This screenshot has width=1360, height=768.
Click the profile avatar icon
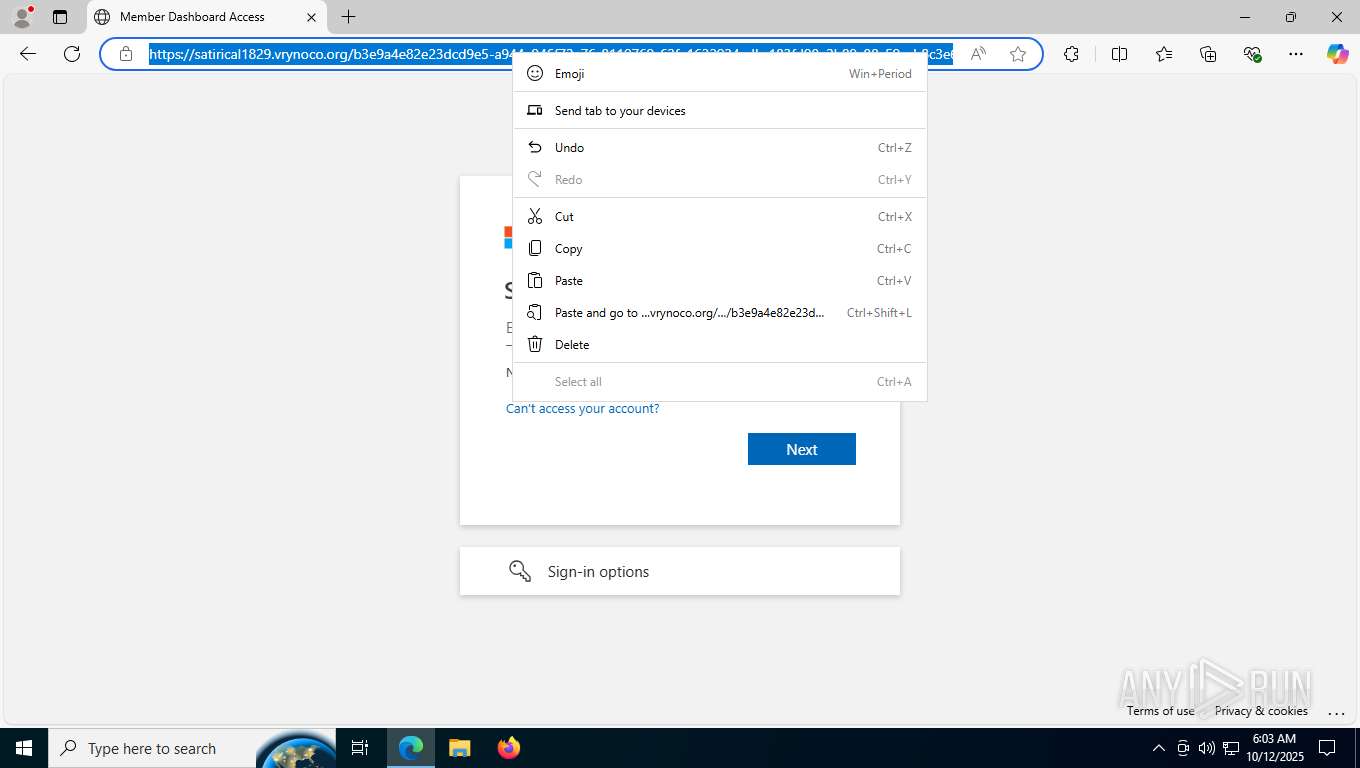tap(21, 17)
